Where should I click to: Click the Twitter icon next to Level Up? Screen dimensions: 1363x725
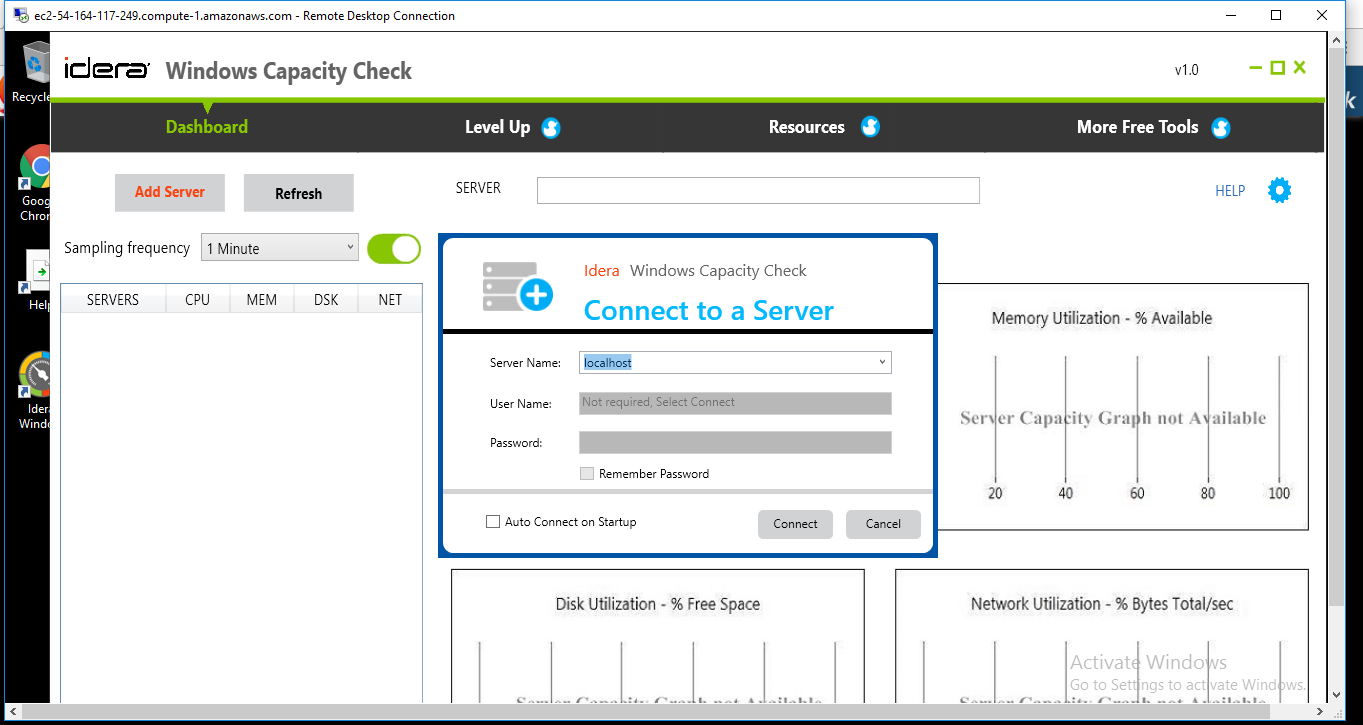click(552, 127)
